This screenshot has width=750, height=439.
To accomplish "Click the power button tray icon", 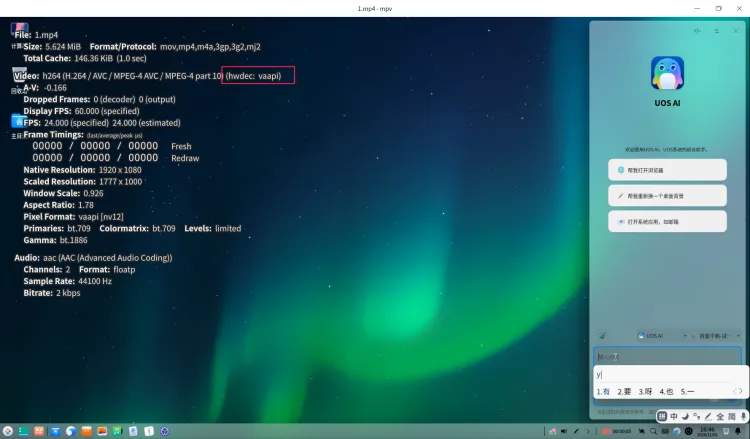I will [688, 431].
